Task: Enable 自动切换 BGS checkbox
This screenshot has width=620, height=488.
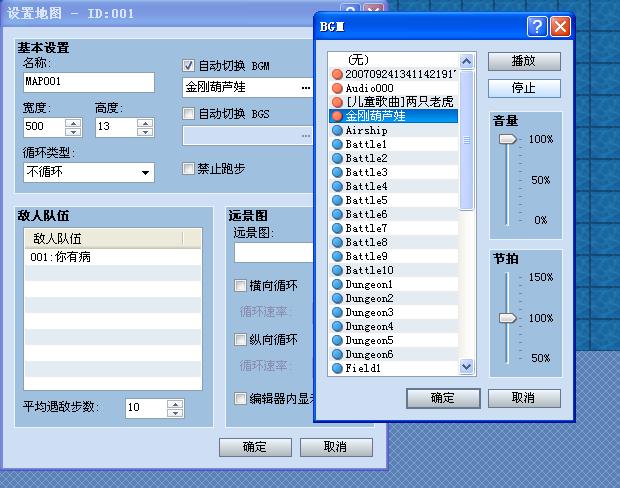Action: coord(188,114)
